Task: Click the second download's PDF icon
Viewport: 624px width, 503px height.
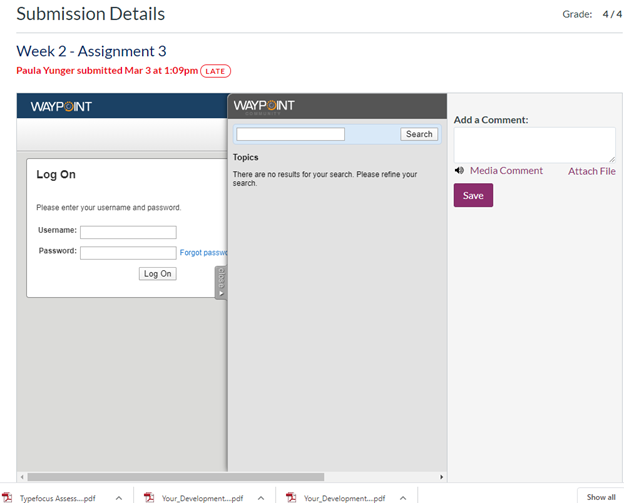Action: (149, 497)
